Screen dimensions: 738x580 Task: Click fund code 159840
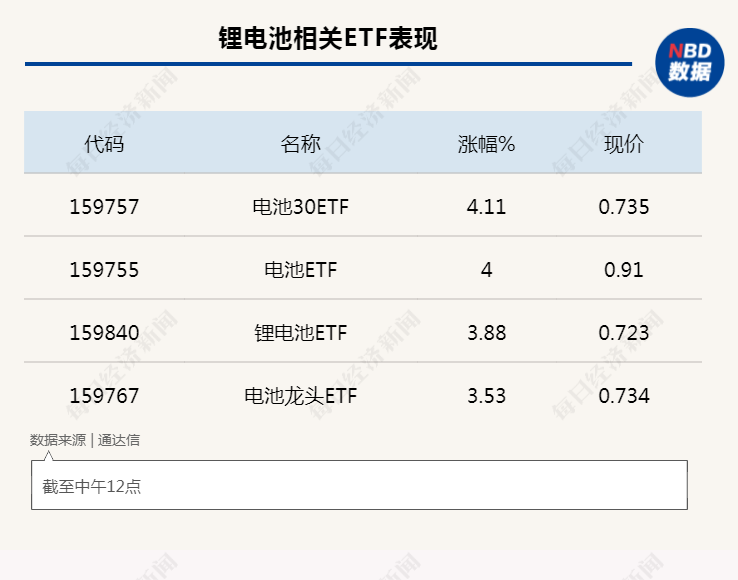point(104,333)
